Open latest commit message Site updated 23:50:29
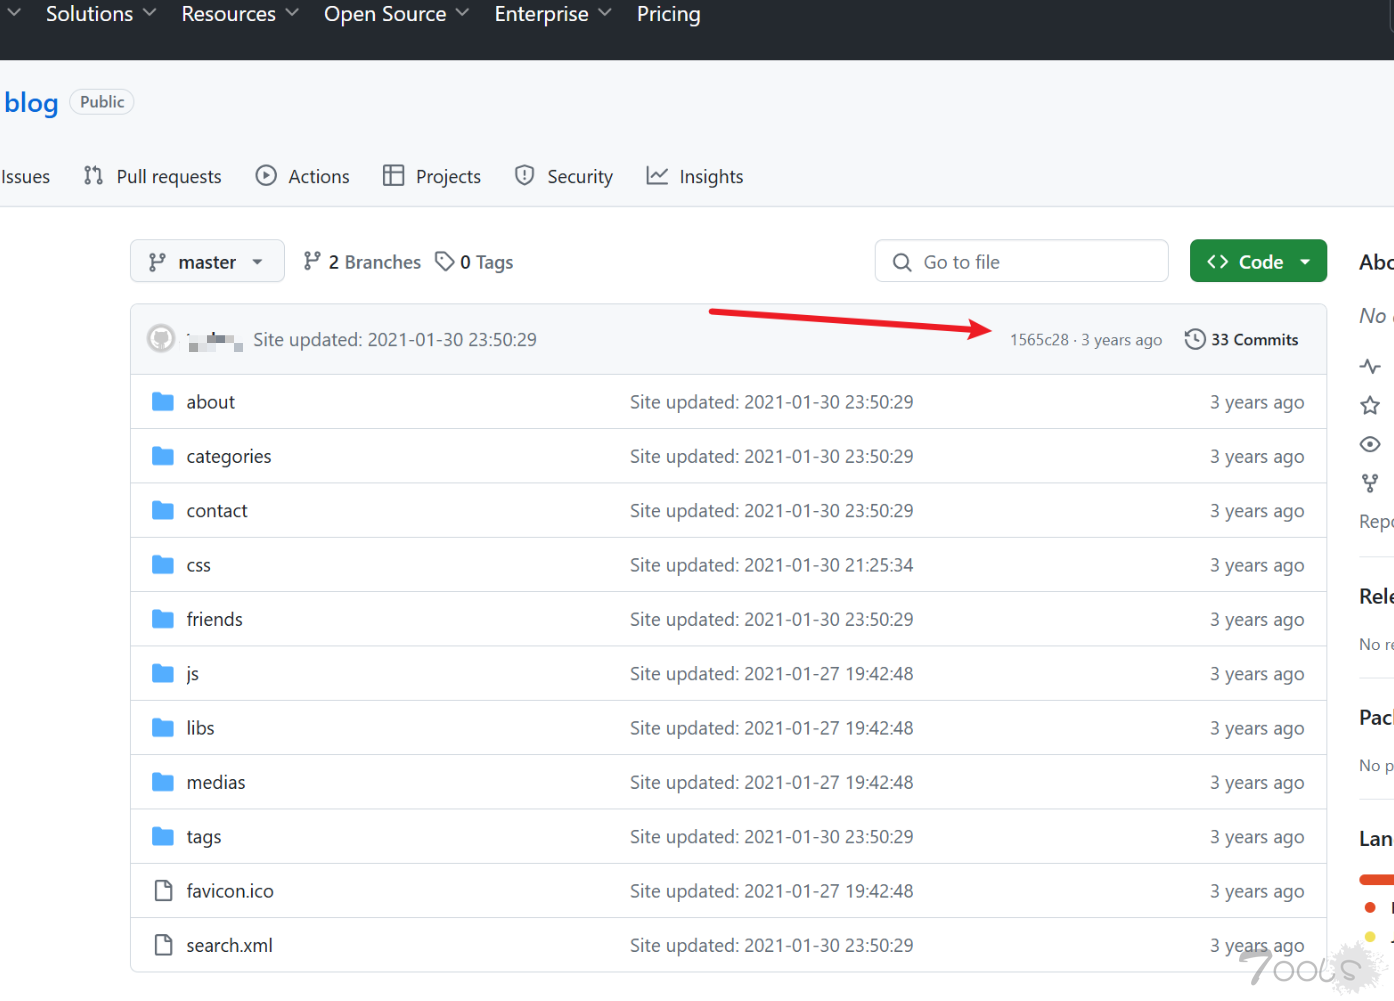 [395, 340]
